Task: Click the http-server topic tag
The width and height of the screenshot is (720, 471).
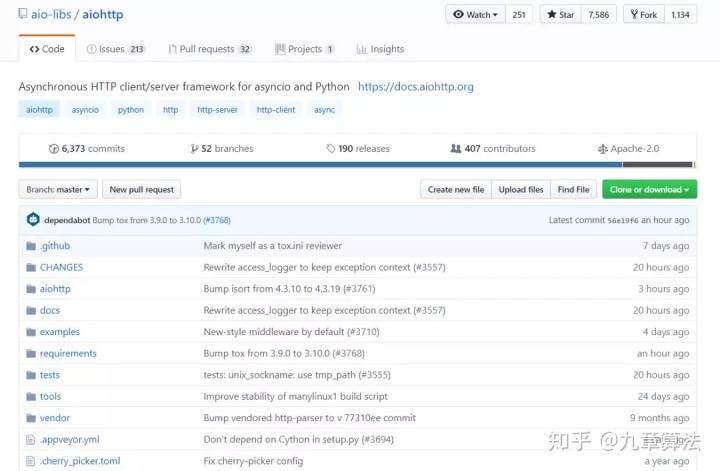Action: point(218,110)
